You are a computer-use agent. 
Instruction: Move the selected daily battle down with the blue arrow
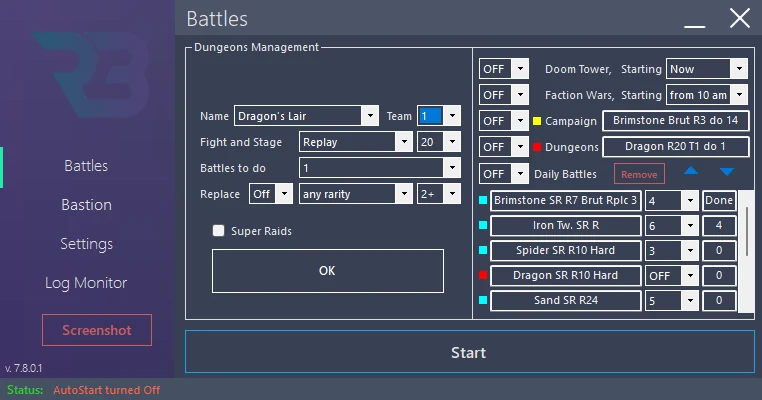pos(727,172)
